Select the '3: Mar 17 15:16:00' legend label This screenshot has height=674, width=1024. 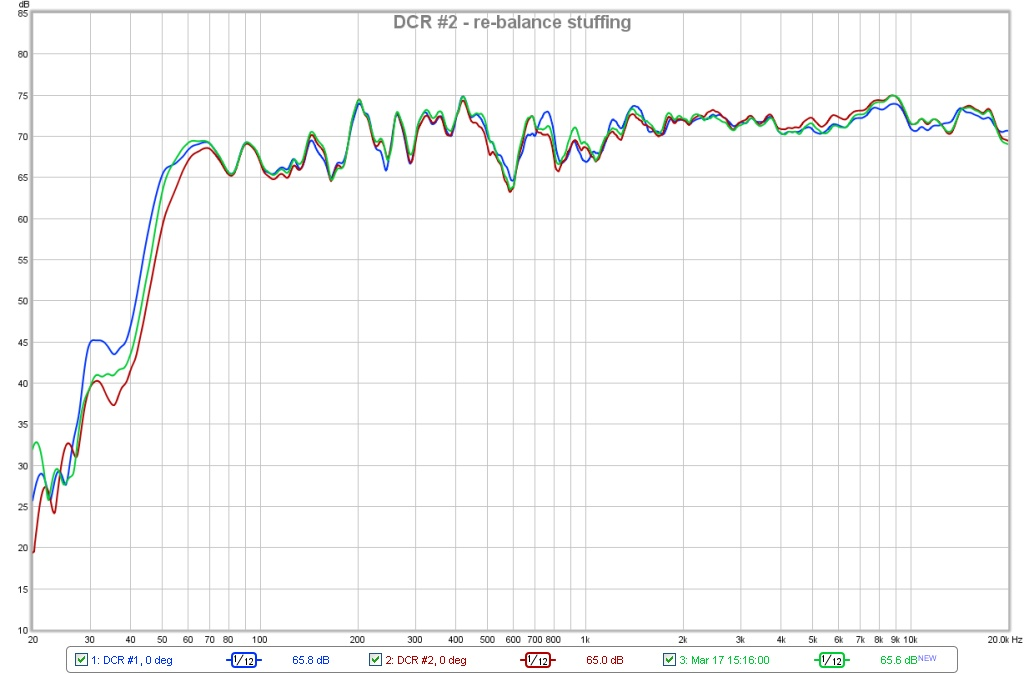724,660
